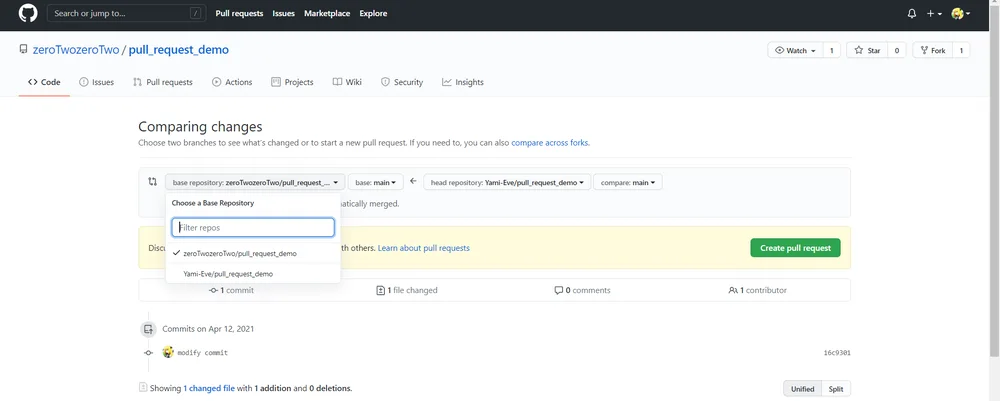Screen dimensions: 1000x401
Task: Follow the compare across forks link
Action: click(550, 143)
